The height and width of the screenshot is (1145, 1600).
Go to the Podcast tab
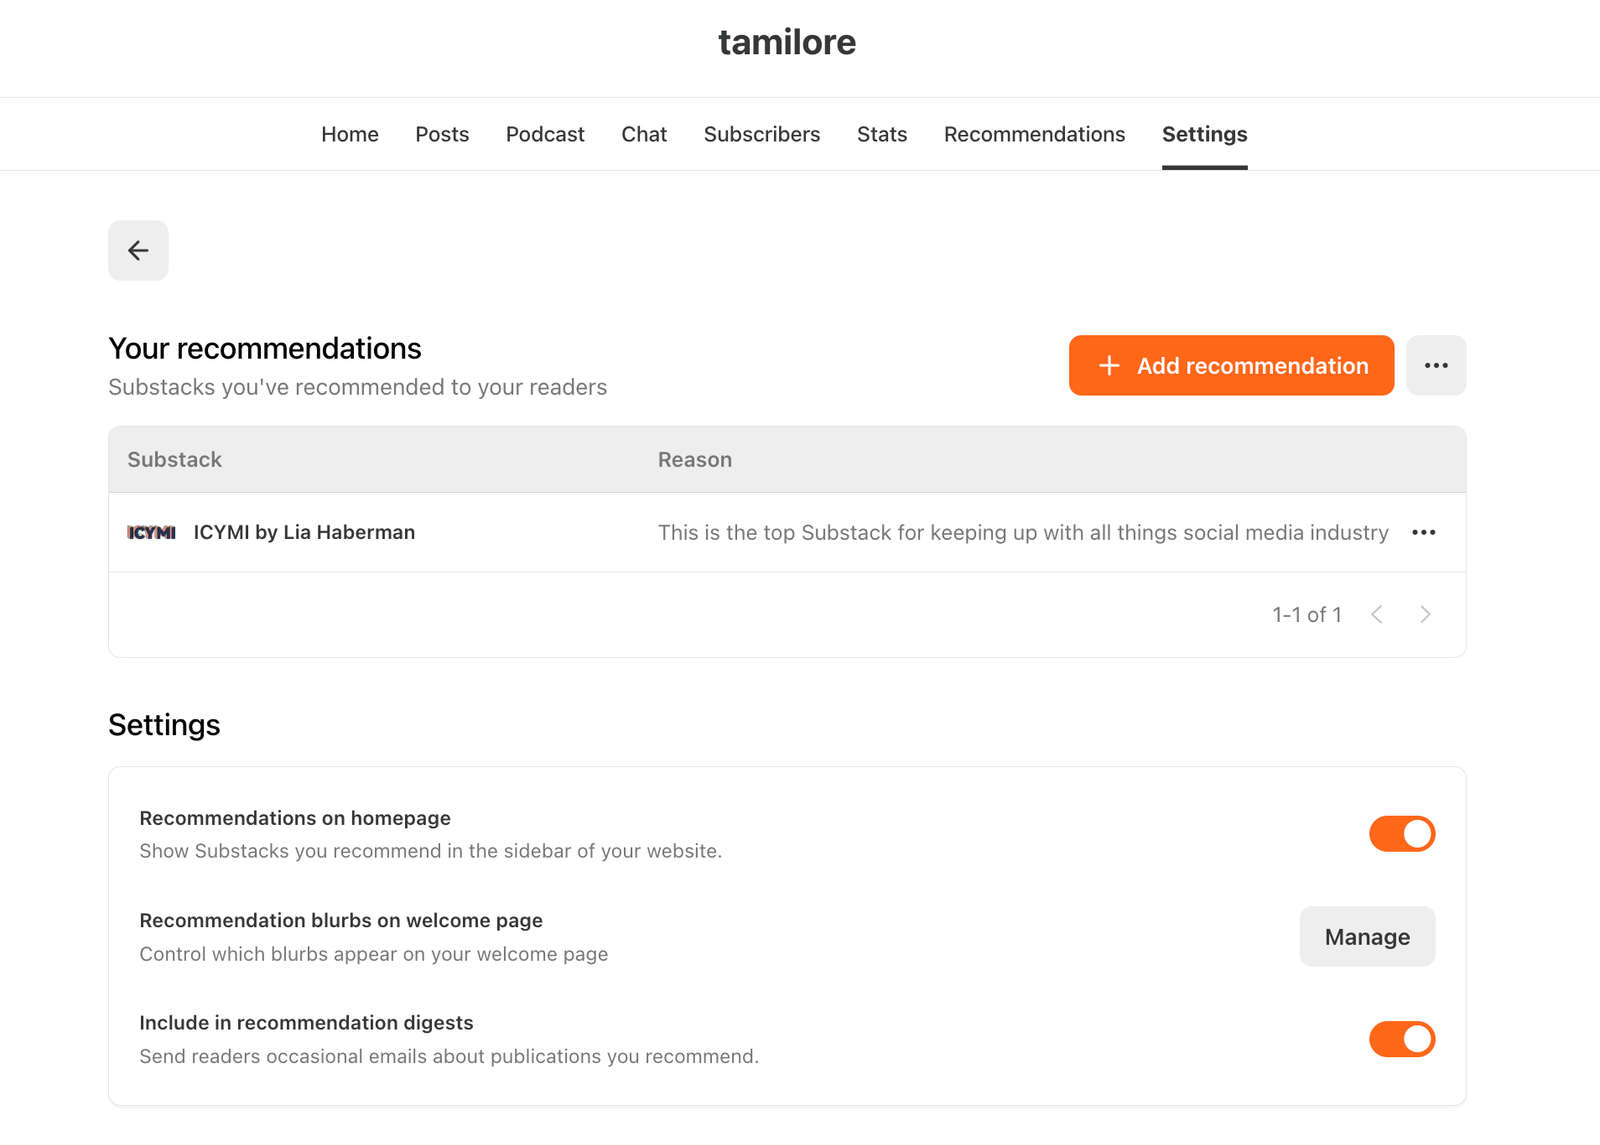(x=545, y=134)
